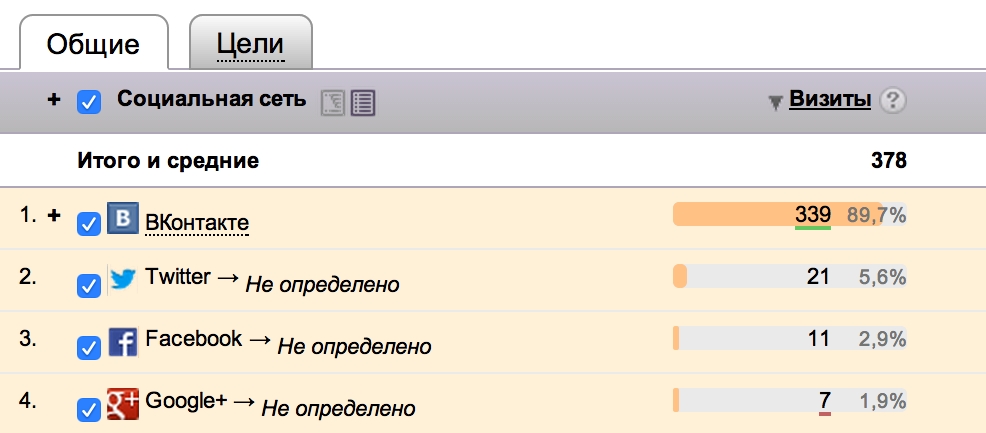
Task: Click the Twitter bird icon
Action: [123, 280]
